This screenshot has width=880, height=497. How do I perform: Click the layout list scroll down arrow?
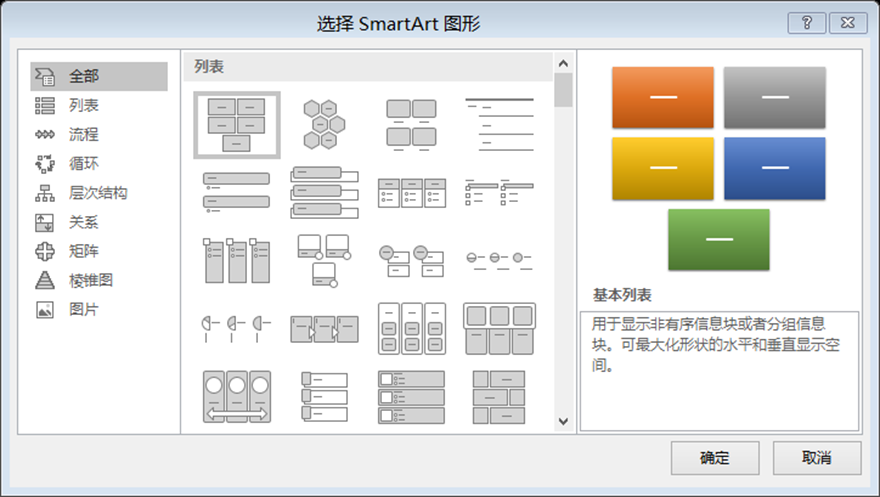[563, 421]
